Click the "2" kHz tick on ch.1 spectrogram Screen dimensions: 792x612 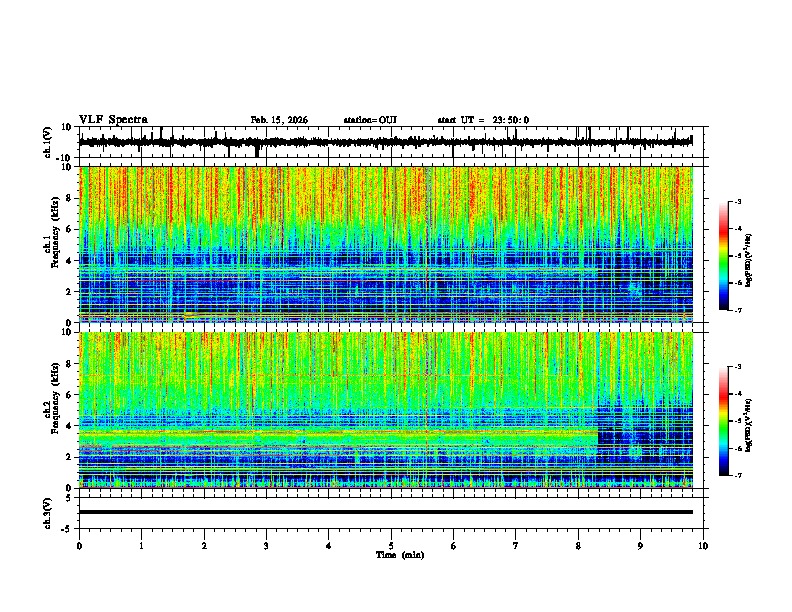tap(69, 291)
